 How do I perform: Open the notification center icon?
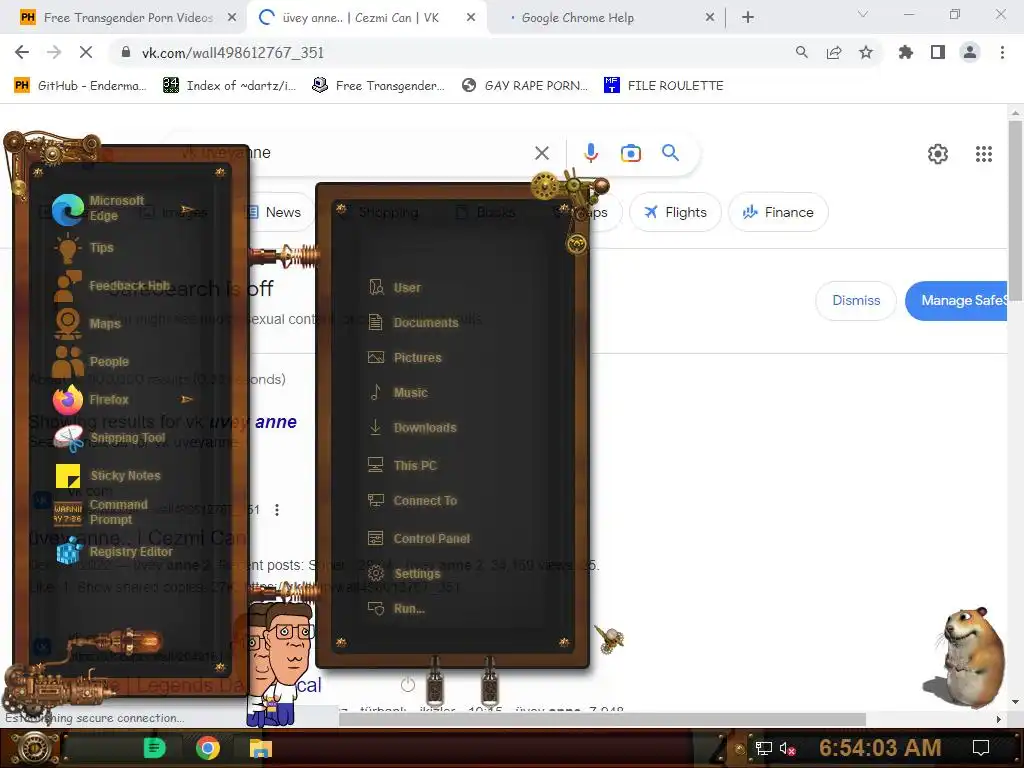coord(980,748)
